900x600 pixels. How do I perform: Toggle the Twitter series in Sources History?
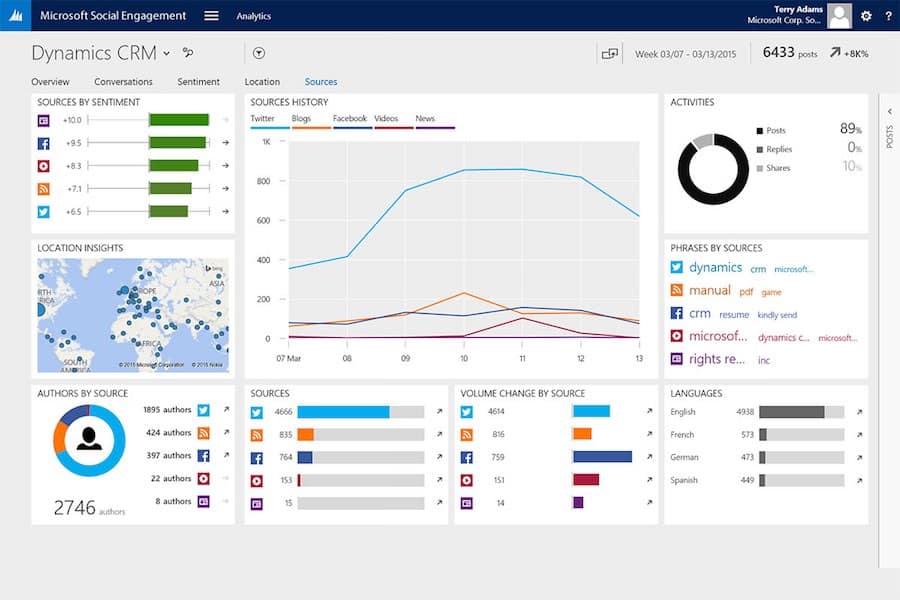click(x=262, y=119)
